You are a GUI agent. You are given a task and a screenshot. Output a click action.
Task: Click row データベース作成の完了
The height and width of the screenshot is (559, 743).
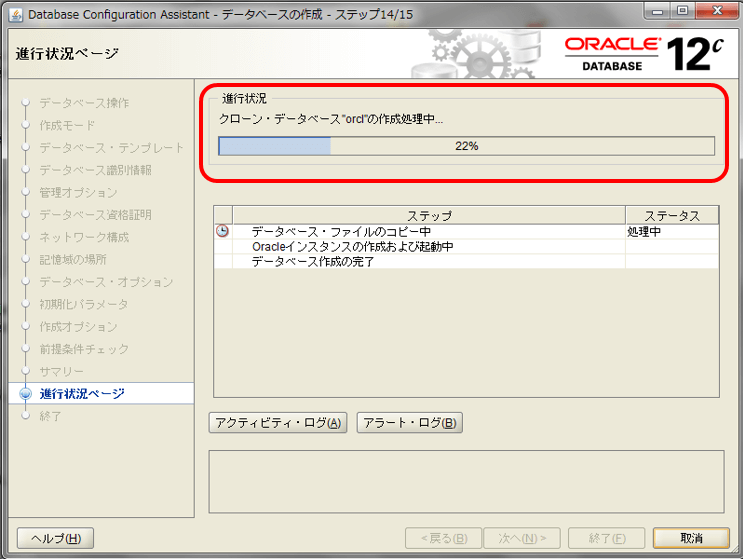coord(466,261)
